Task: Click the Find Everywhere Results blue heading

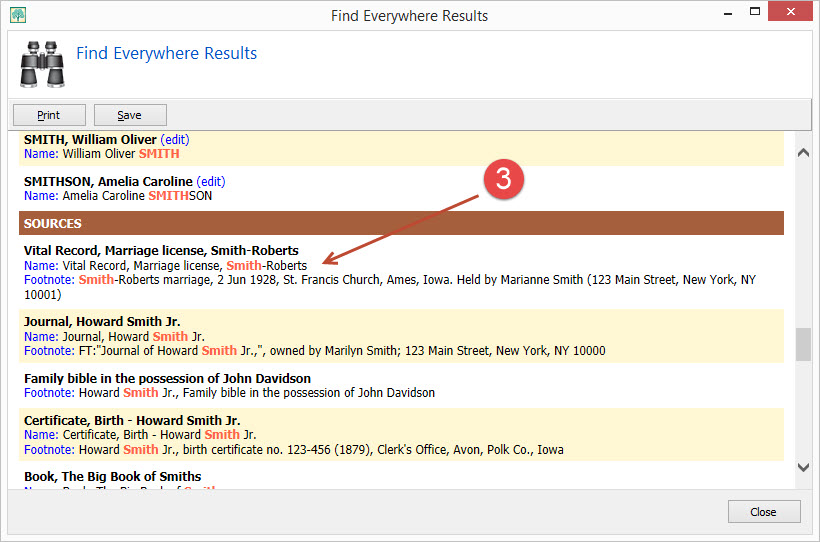Action: (166, 53)
